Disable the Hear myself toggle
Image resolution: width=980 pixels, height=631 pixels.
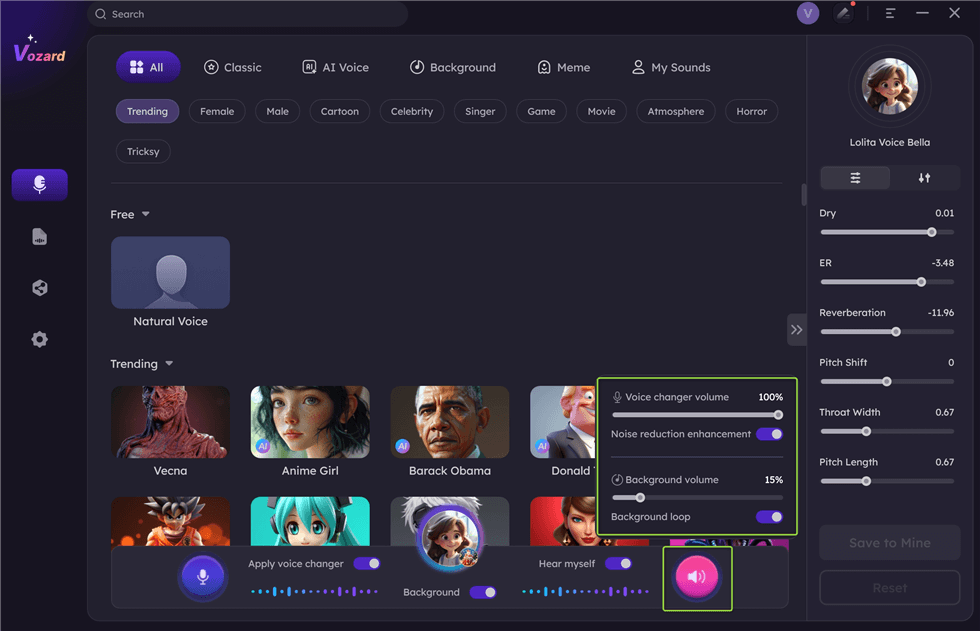pyautogui.click(x=618, y=564)
